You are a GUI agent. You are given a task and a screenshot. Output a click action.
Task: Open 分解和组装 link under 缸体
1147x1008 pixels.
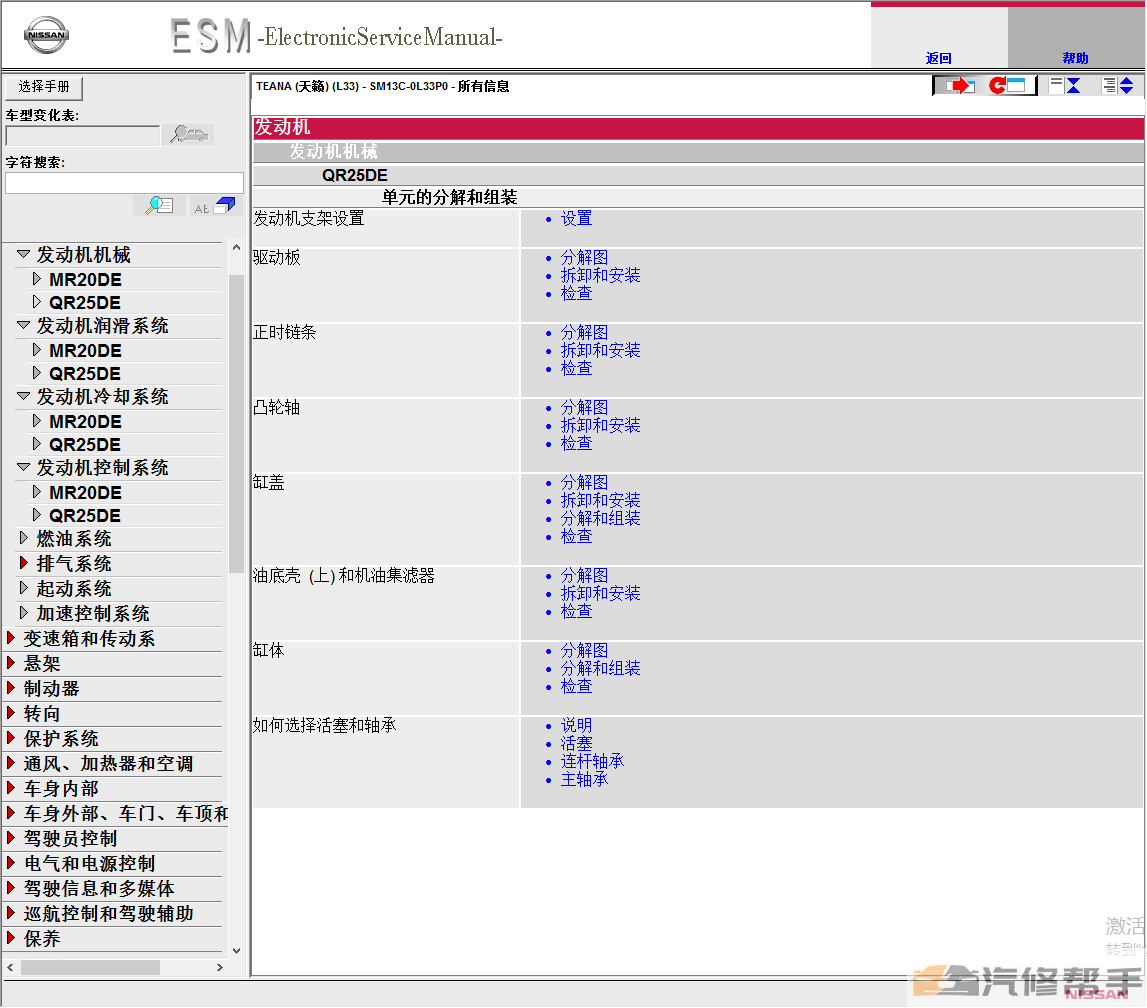[601, 668]
